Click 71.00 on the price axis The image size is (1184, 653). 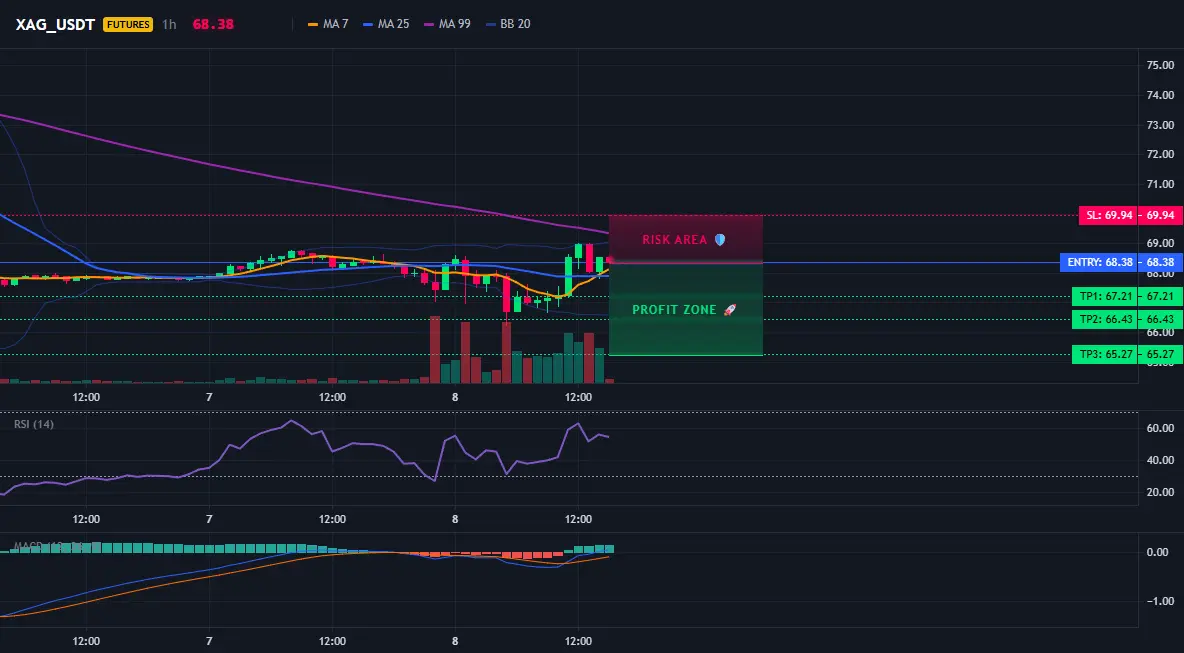click(1160, 184)
